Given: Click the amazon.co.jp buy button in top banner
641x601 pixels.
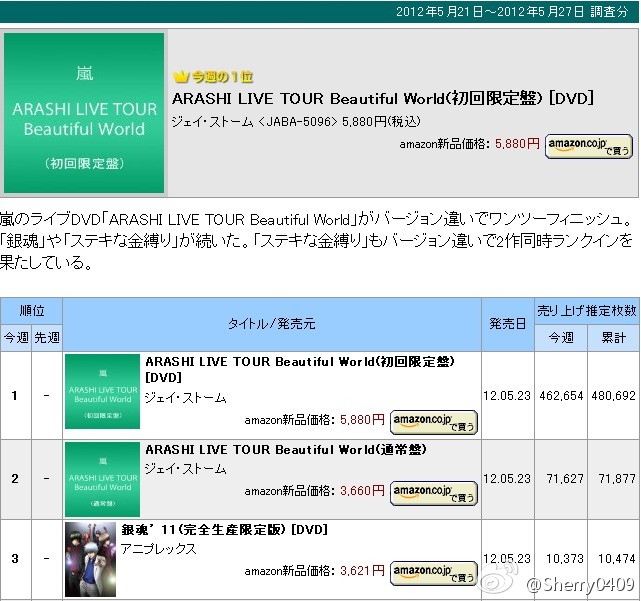Looking at the screenshot, I should coord(589,146).
